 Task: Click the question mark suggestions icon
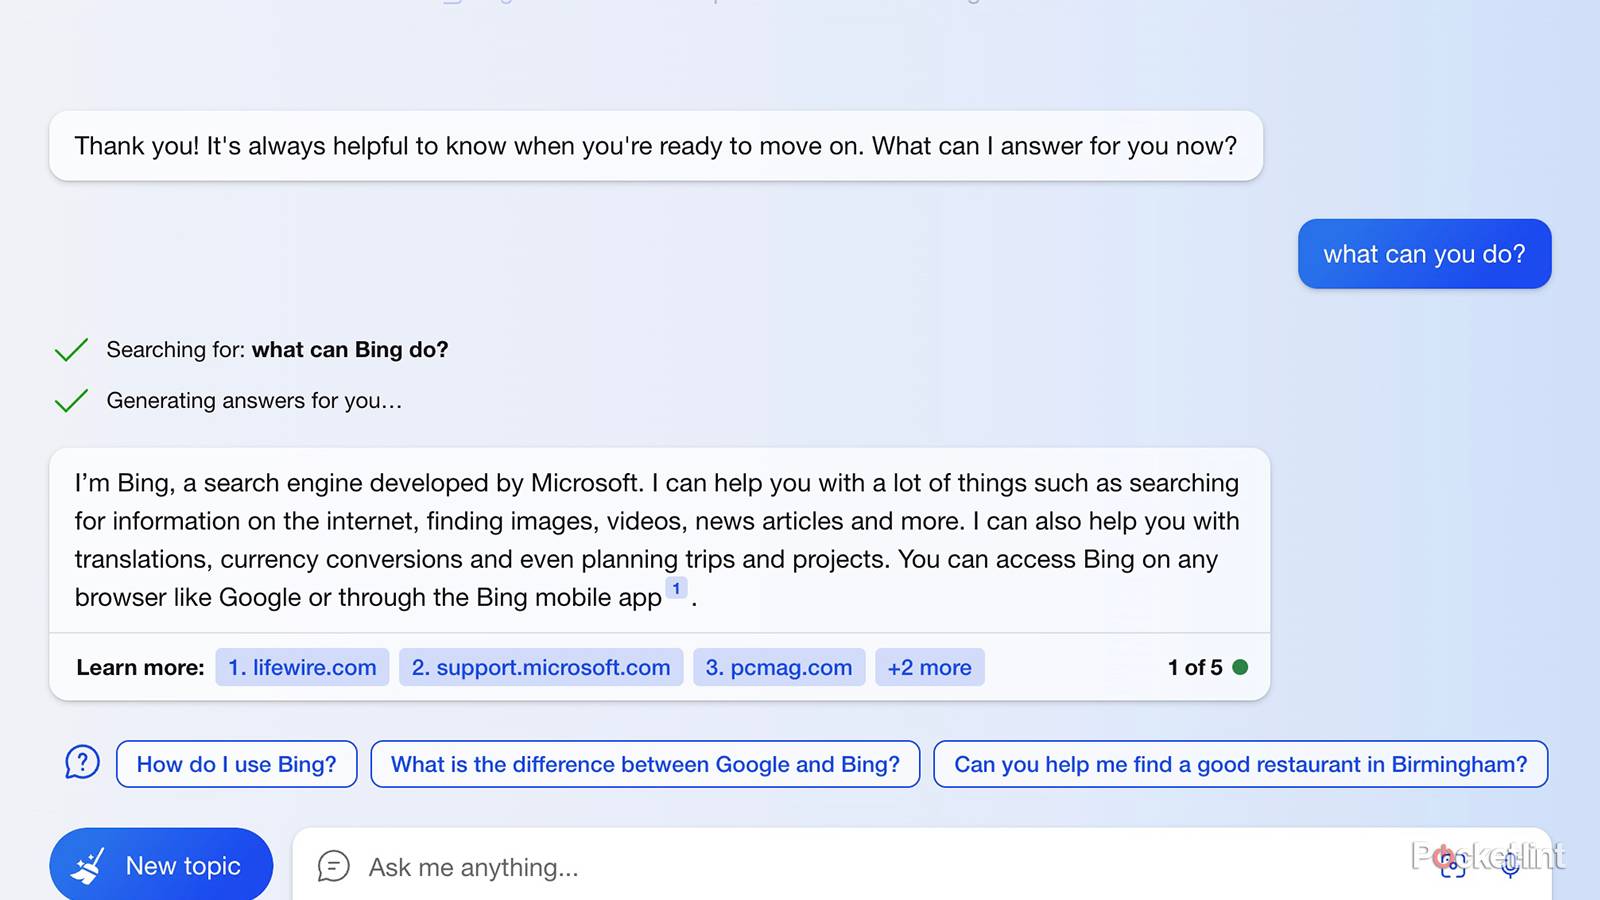pyautogui.click(x=82, y=763)
